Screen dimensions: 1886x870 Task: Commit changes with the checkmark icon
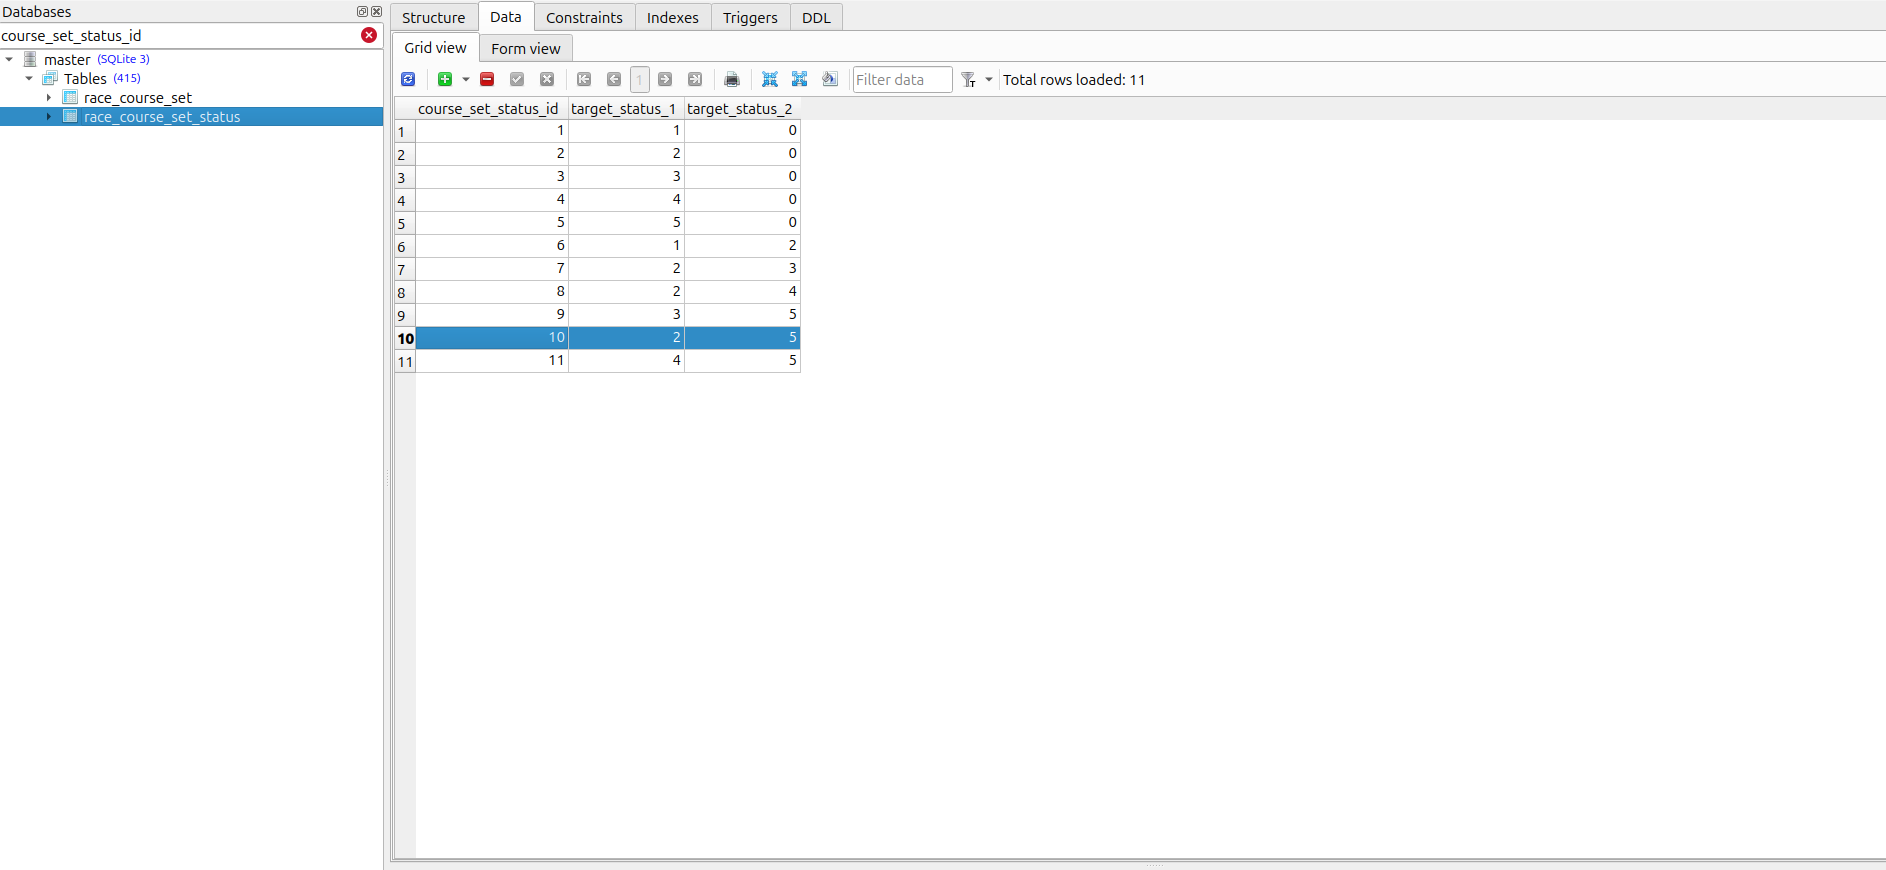tap(517, 80)
